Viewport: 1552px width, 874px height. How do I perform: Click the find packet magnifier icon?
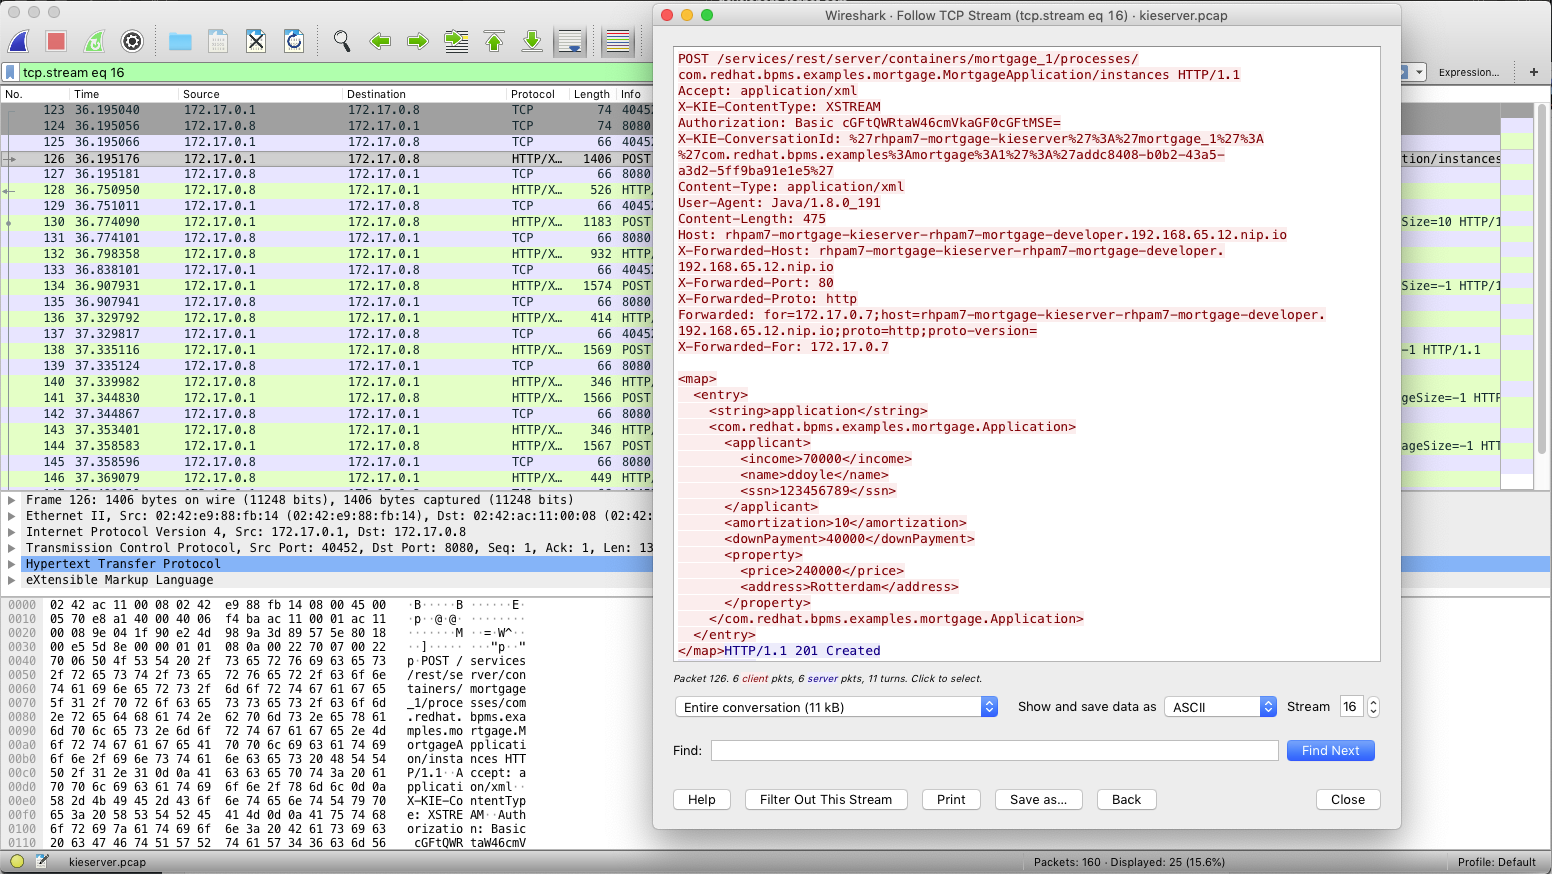[342, 41]
